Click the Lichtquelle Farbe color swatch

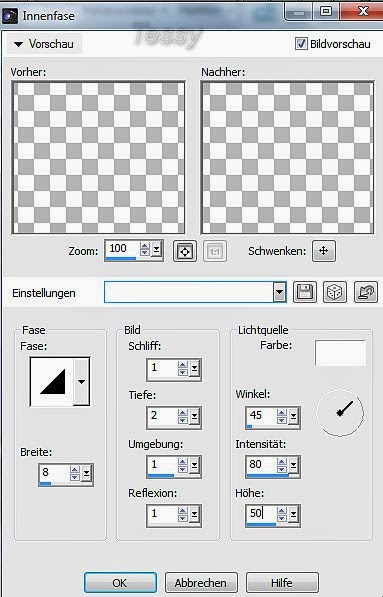point(340,353)
